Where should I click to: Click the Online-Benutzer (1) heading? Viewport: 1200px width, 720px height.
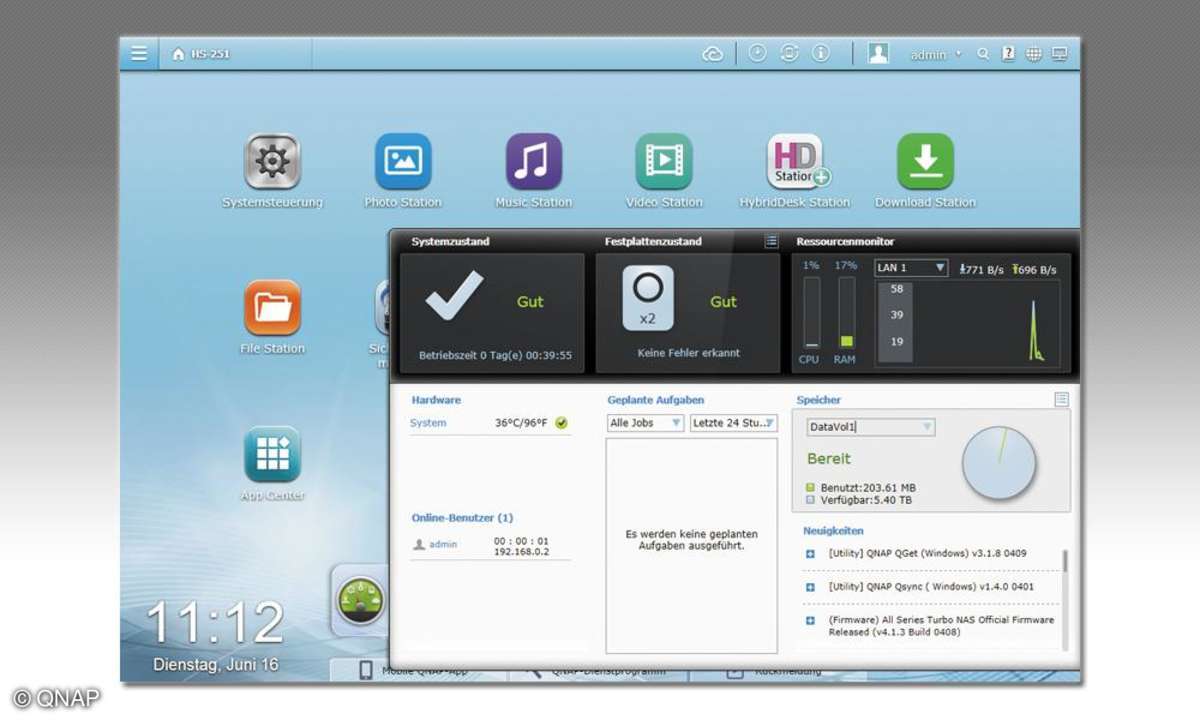pyautogui.click(x=462, y=518)
